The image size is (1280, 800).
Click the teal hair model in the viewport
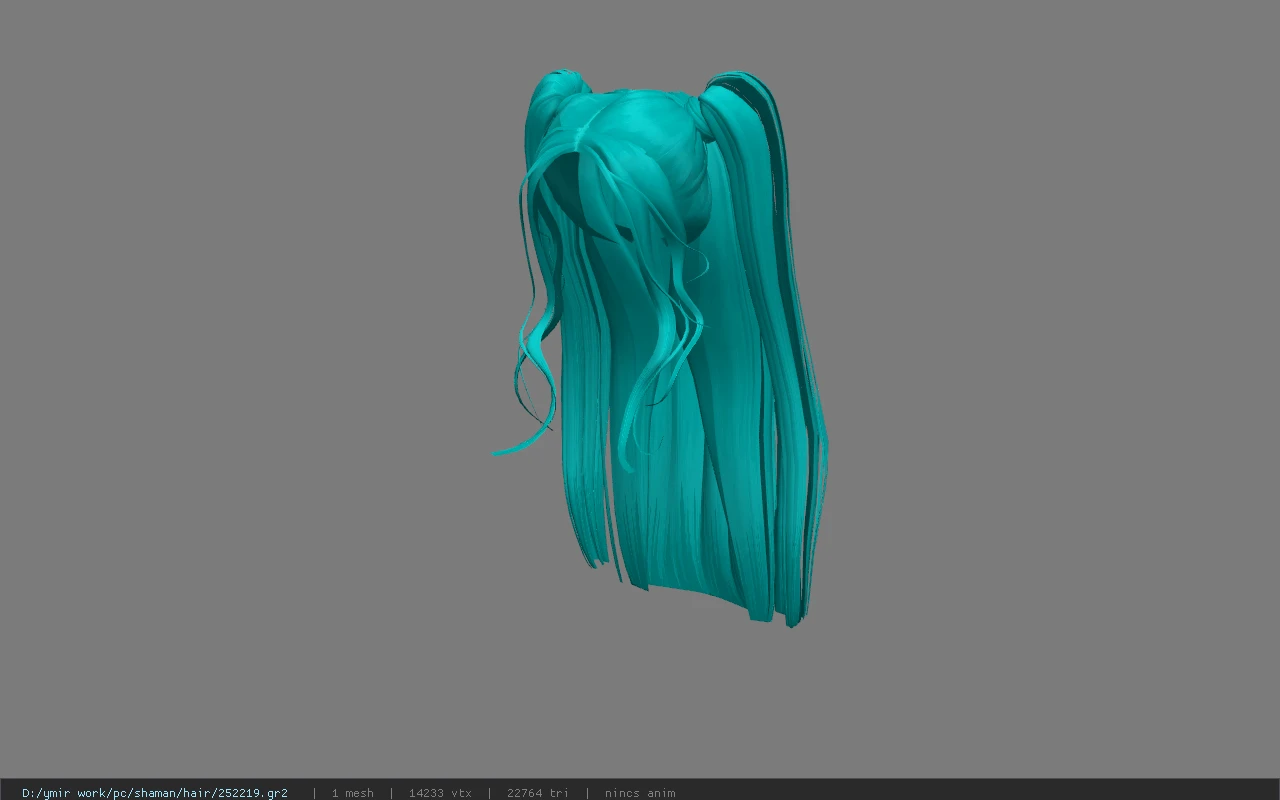660,350
